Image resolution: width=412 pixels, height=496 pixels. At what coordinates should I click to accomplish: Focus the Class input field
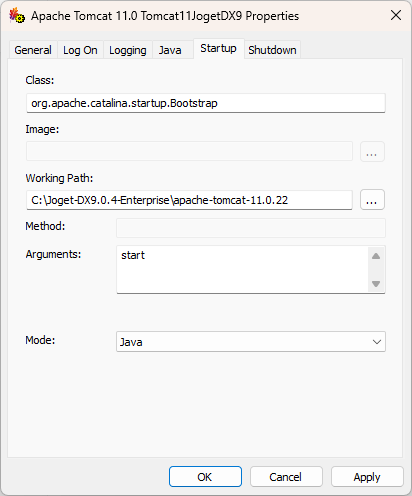coord(206,103)
